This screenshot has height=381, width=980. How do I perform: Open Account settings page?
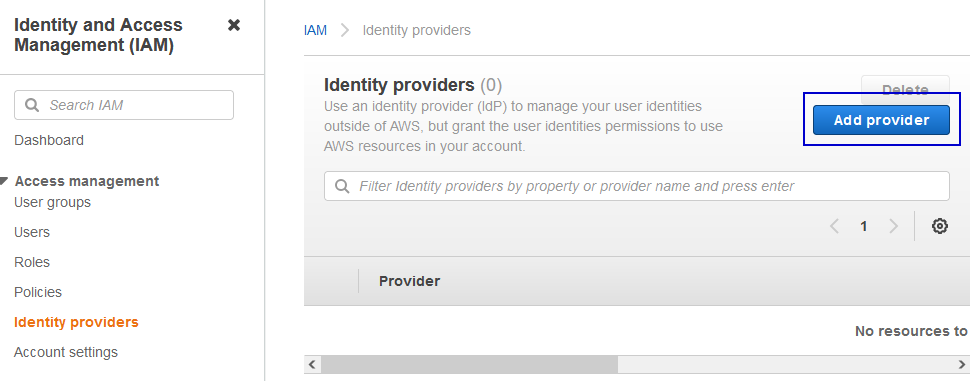pyautogui.click(x=66, y=352)
